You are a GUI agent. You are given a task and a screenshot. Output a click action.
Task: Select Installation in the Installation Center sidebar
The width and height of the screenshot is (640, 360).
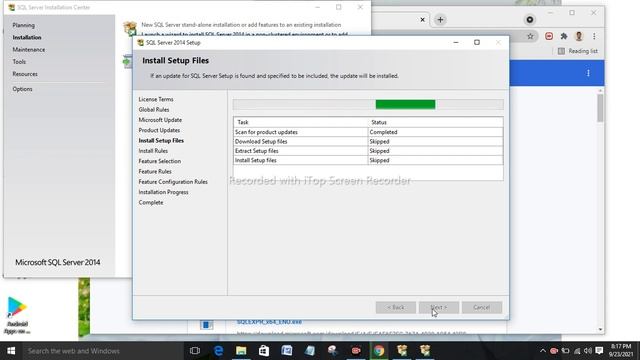(27, 38)
